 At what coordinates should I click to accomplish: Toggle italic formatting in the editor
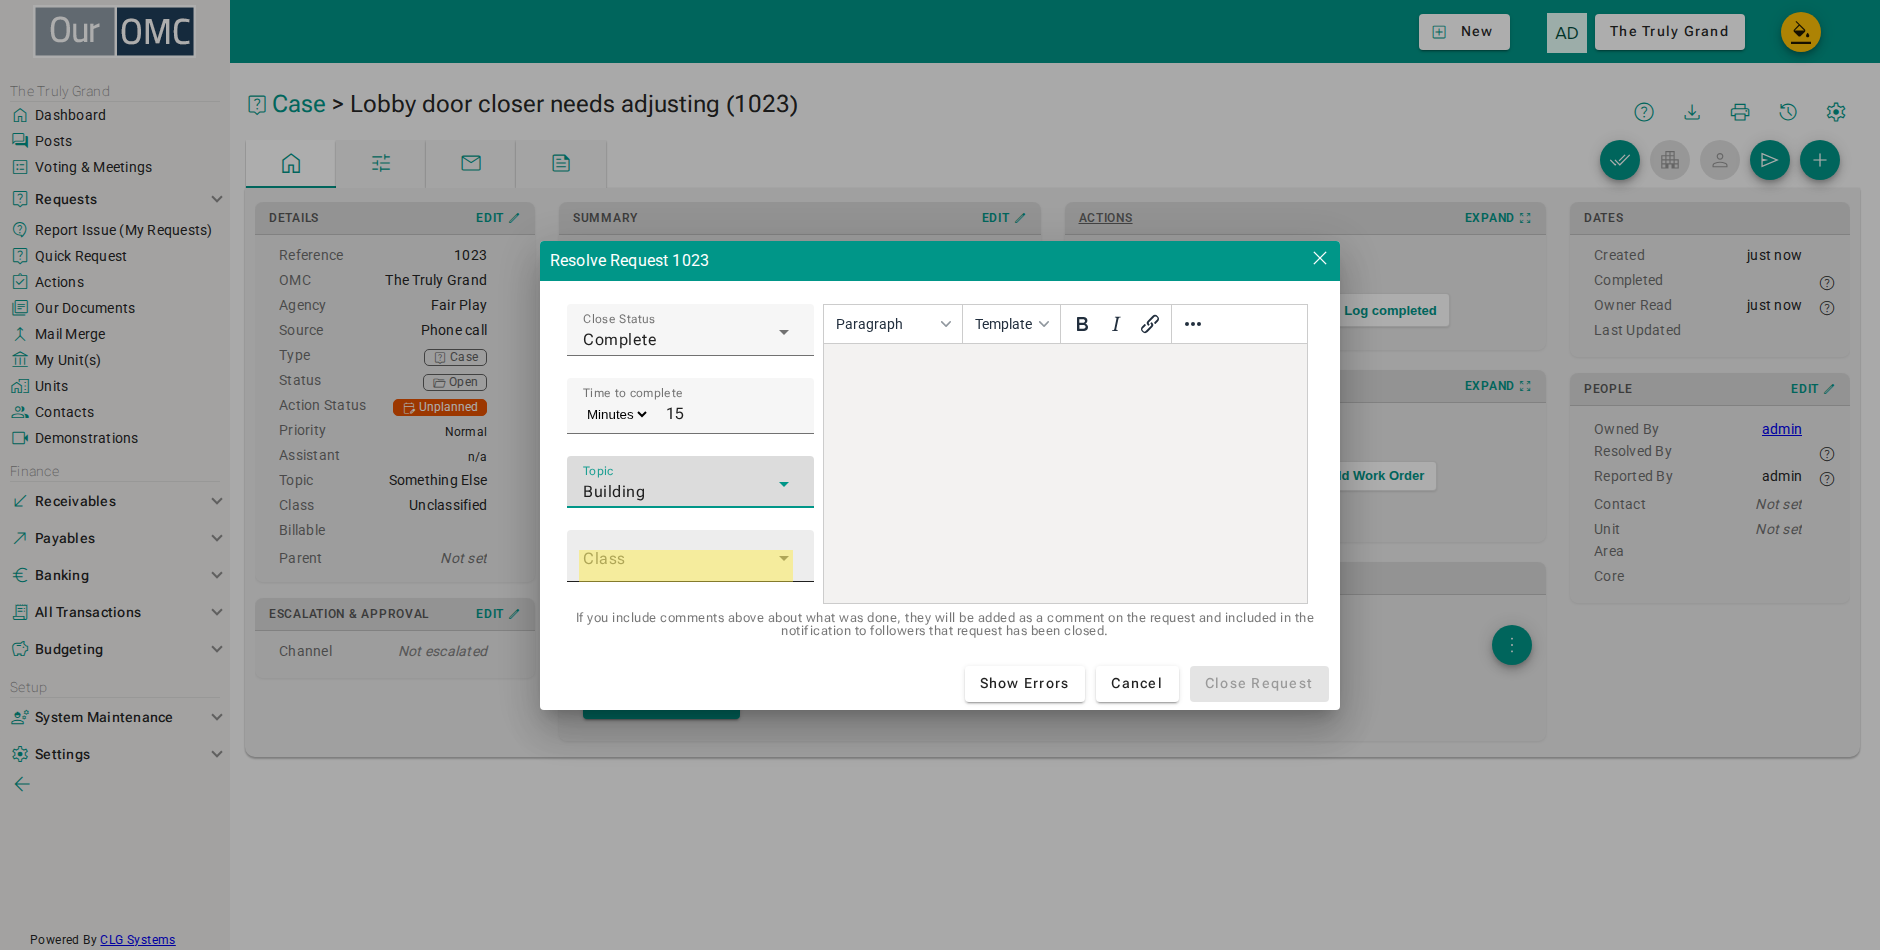tap(1116, 324)
